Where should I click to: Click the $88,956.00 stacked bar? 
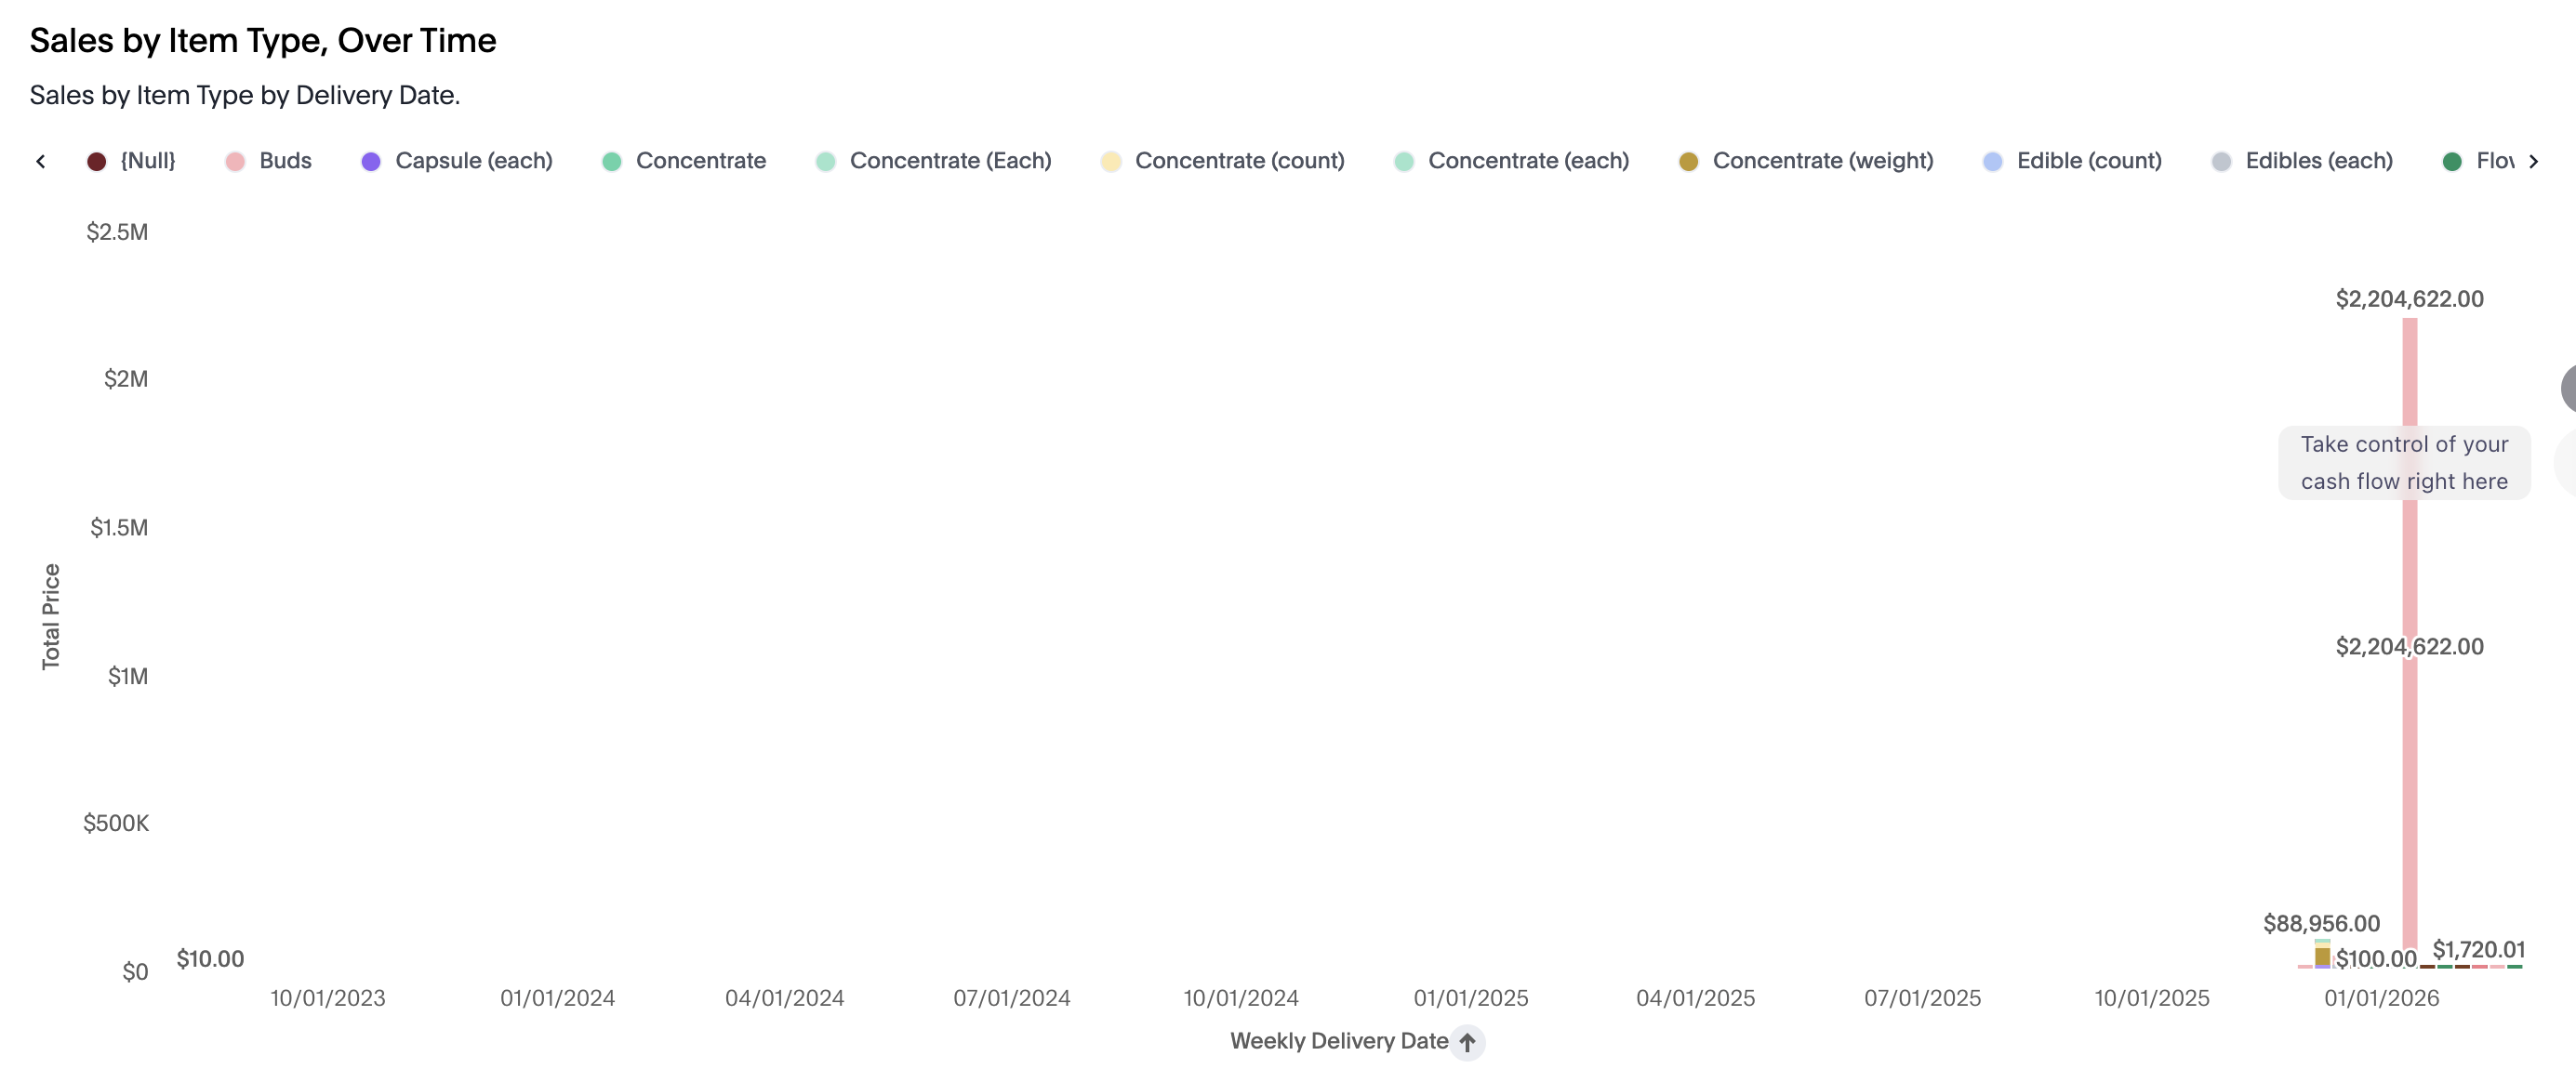[x=2322, y=956]
